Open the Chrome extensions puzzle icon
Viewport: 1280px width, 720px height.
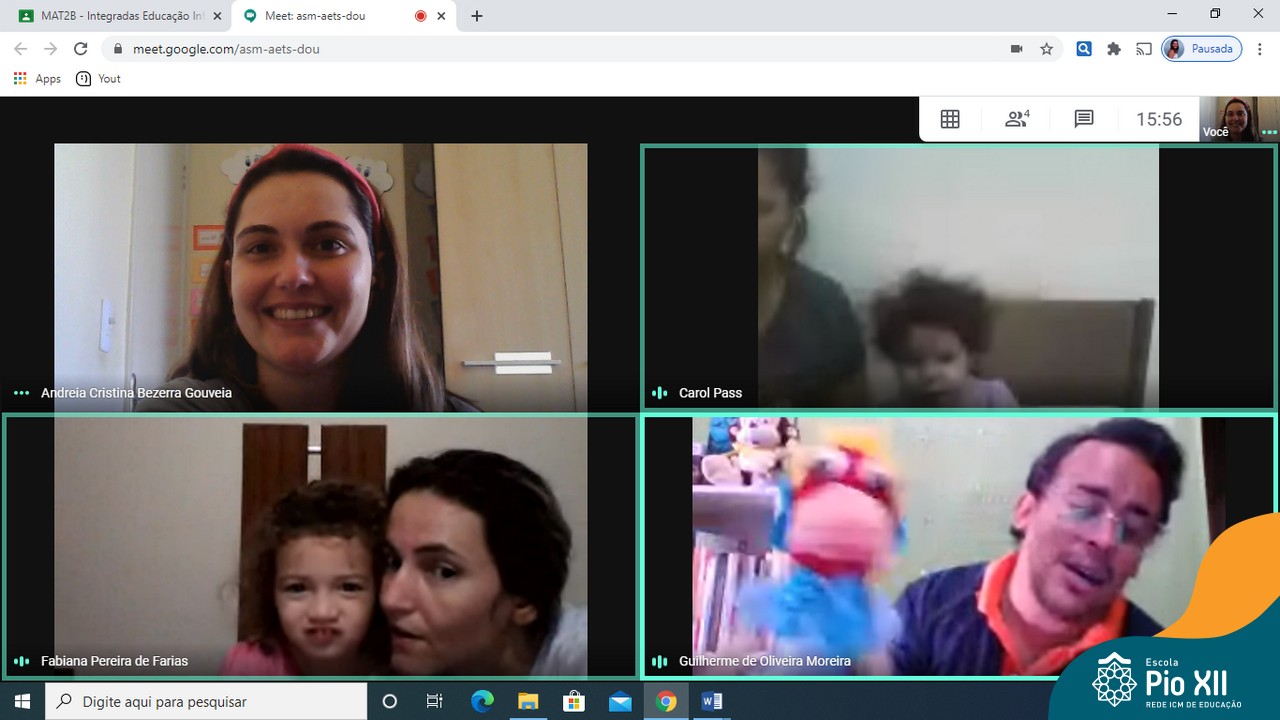click(1114, 49)
